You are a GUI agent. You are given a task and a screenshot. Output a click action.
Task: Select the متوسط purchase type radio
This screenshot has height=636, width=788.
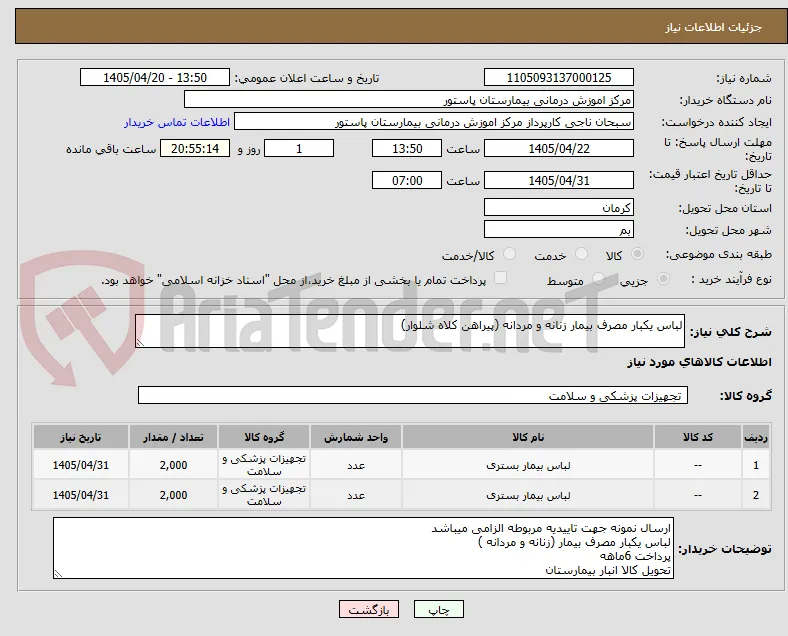pos(598,279)
